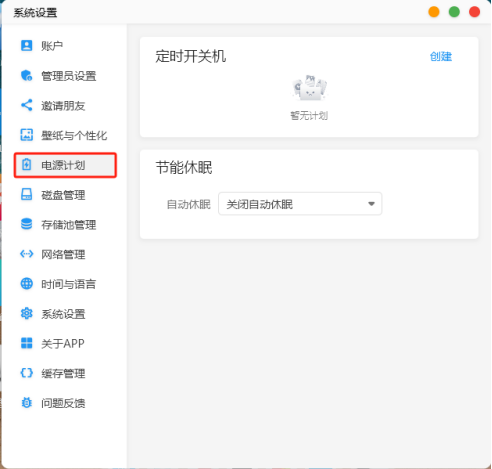Select the 网络管理 network icon
The width and height of the screenshot is (492, 469).
point(27,254)
